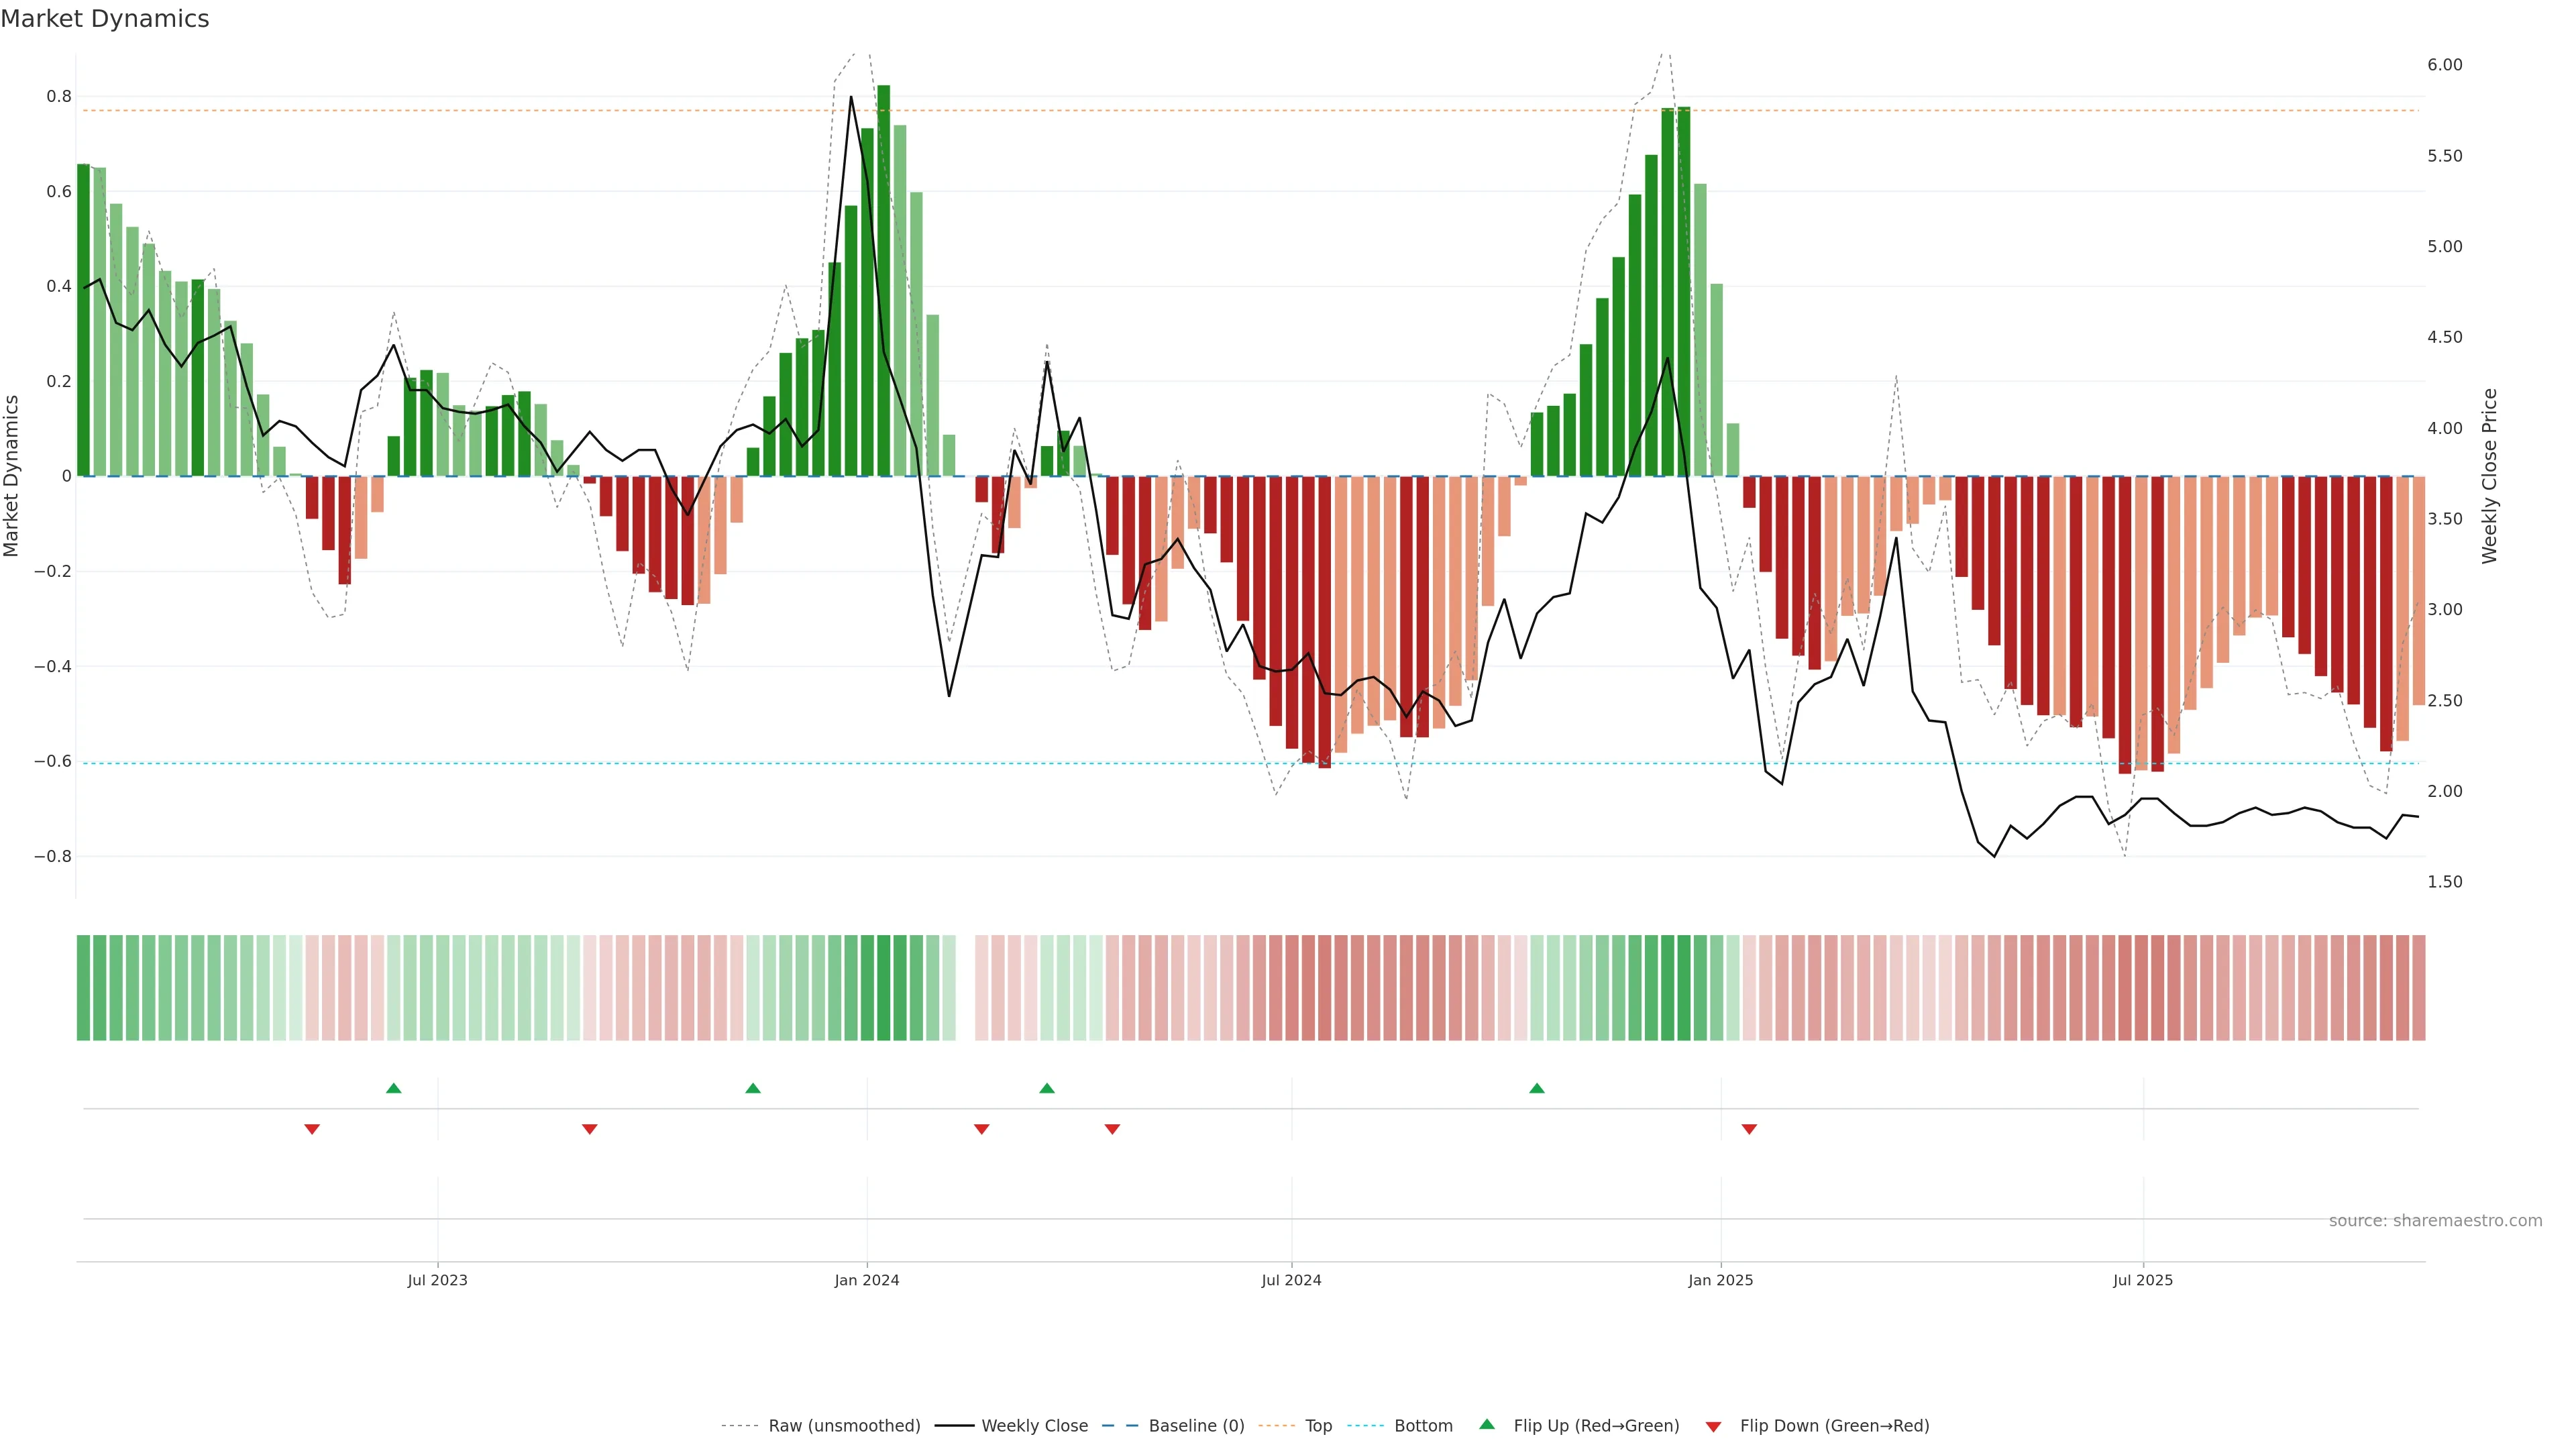The image size is (2576, 1449).
Task: Click the source: sharemaestro.com text
Action: (x=2435, y=1221)
